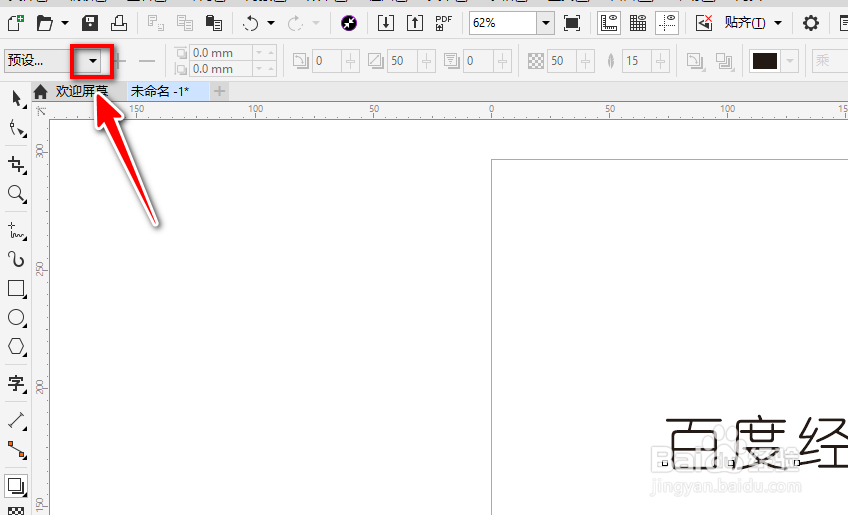848x515 pixels.
Task: Click the lower 0.0 mm shadow offset field
Action: [221, 69]
